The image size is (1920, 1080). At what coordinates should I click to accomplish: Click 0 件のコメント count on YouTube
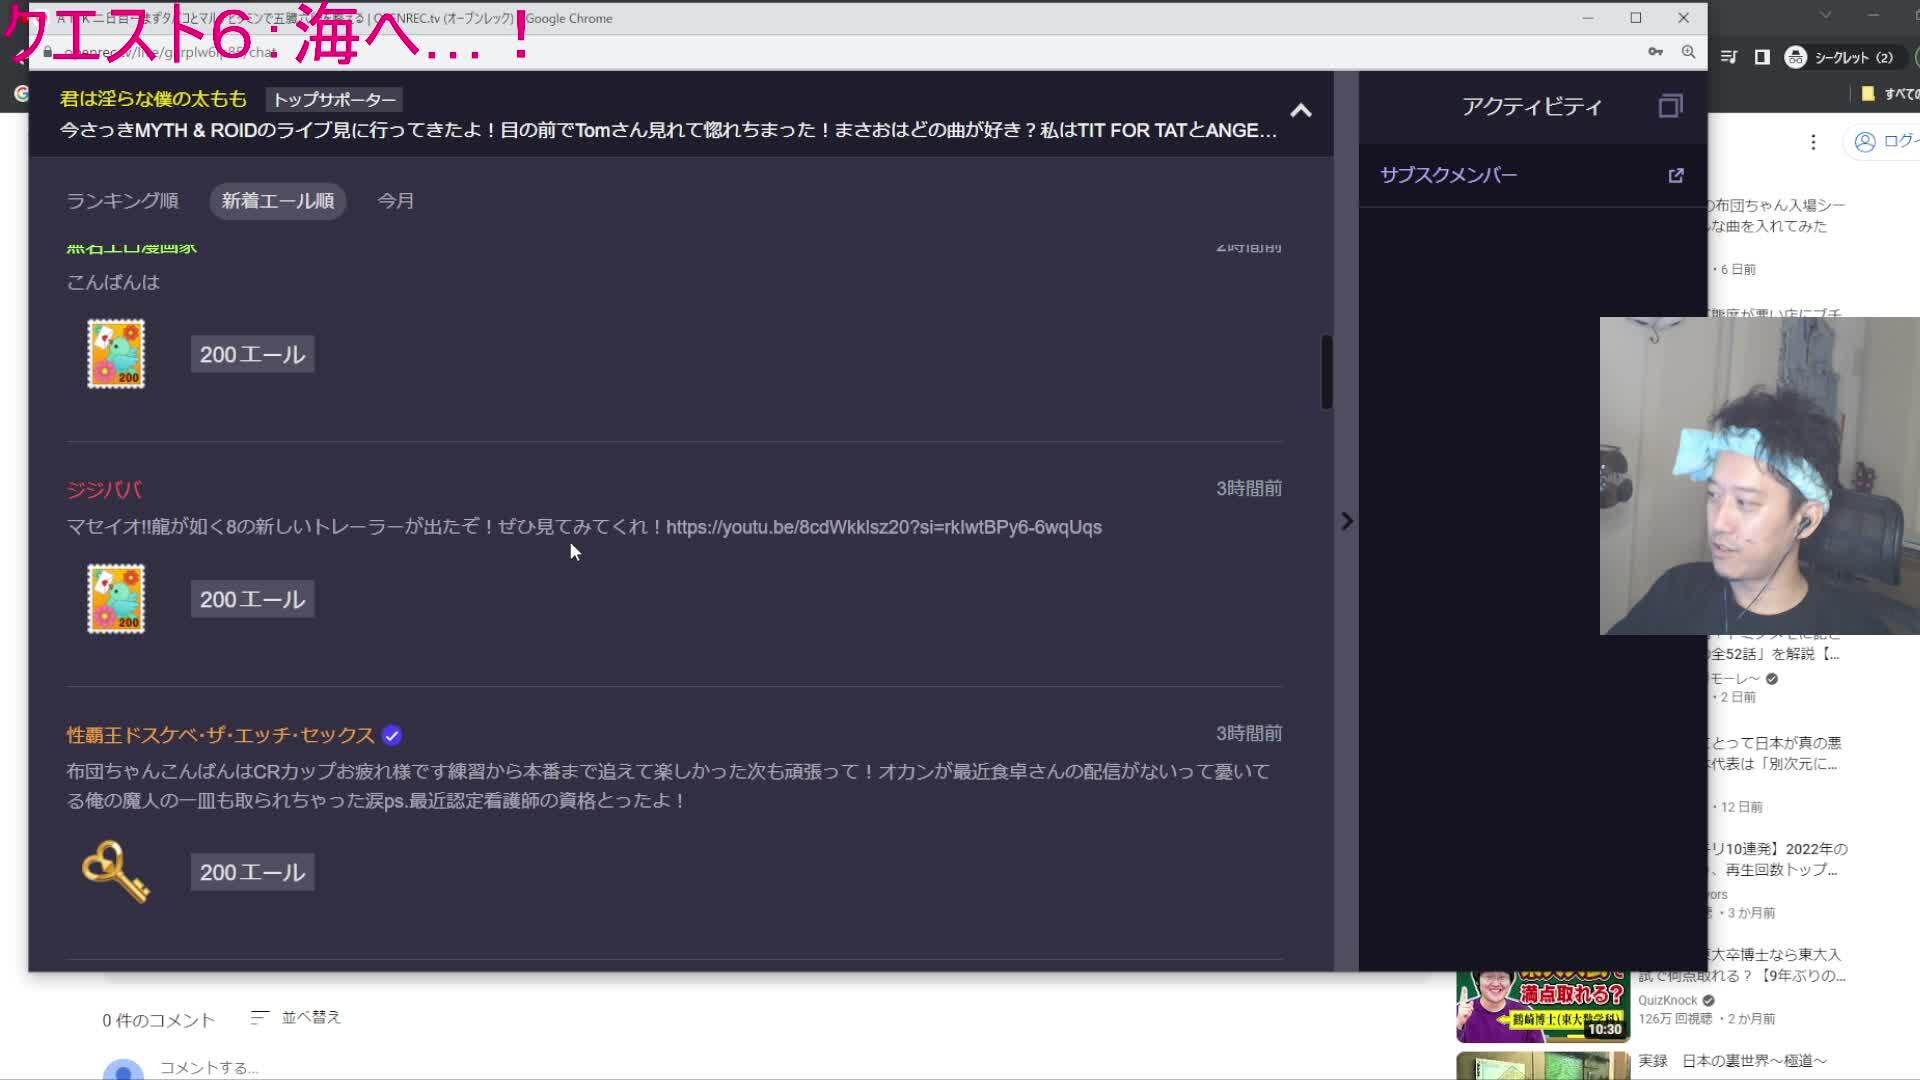[x=158, y=1020]
